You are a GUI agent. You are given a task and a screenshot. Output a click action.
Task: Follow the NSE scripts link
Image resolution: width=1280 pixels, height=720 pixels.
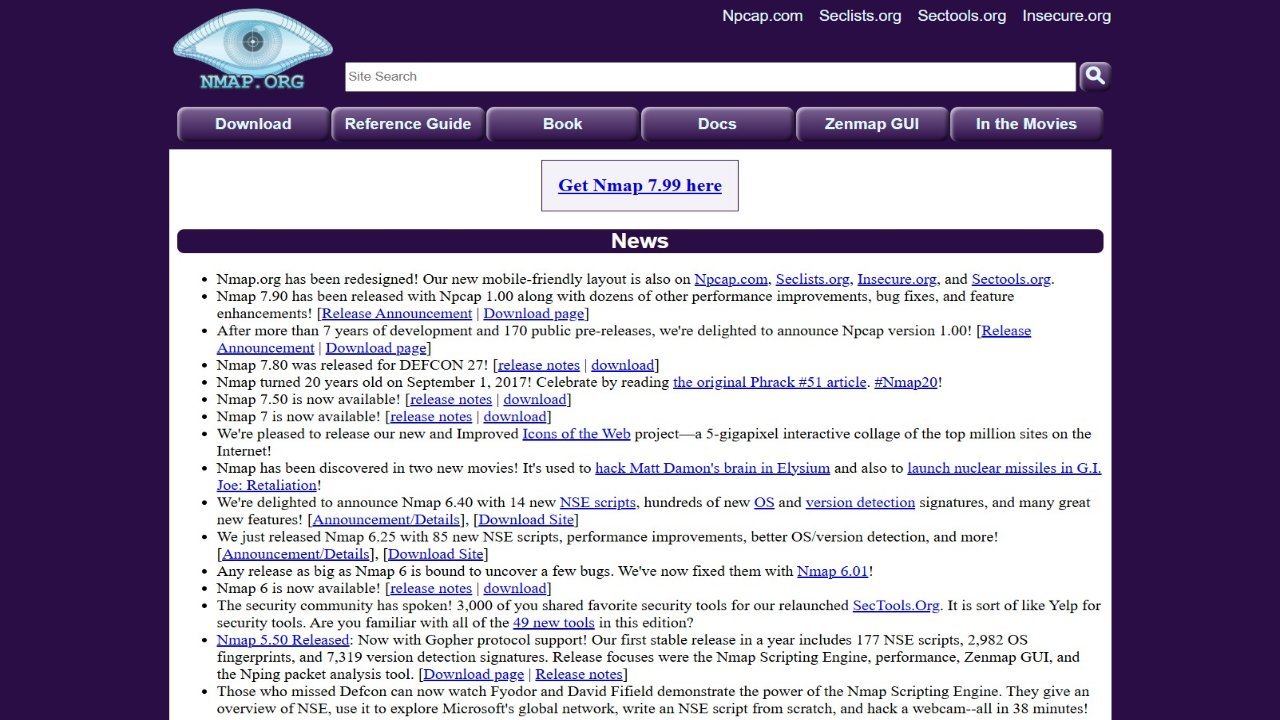(x=598, y=502)
